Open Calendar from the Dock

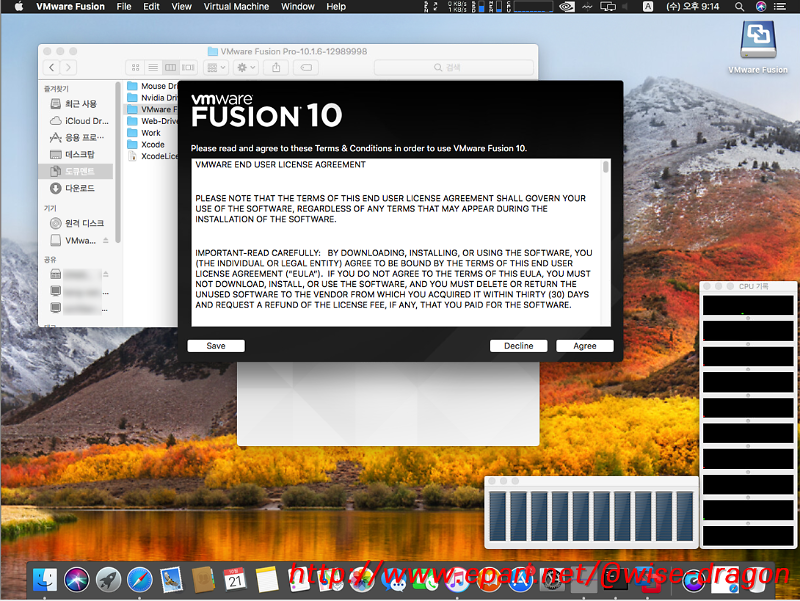coord(235,580)
